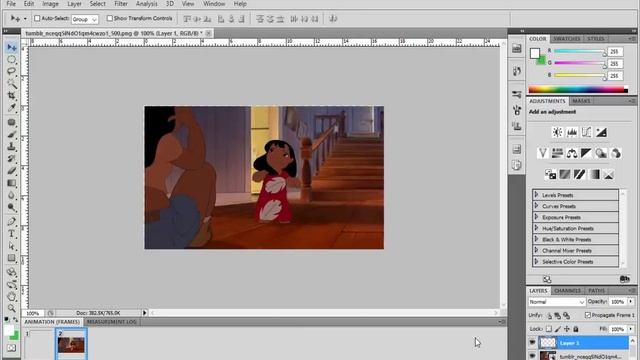Select the Spot Healing Brush tool
Screen dimensions: 640x360
coord(11,122)
